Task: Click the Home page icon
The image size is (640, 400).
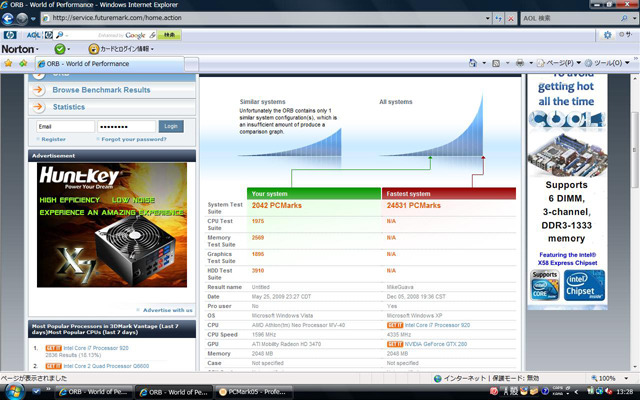Action: point(473,63)
